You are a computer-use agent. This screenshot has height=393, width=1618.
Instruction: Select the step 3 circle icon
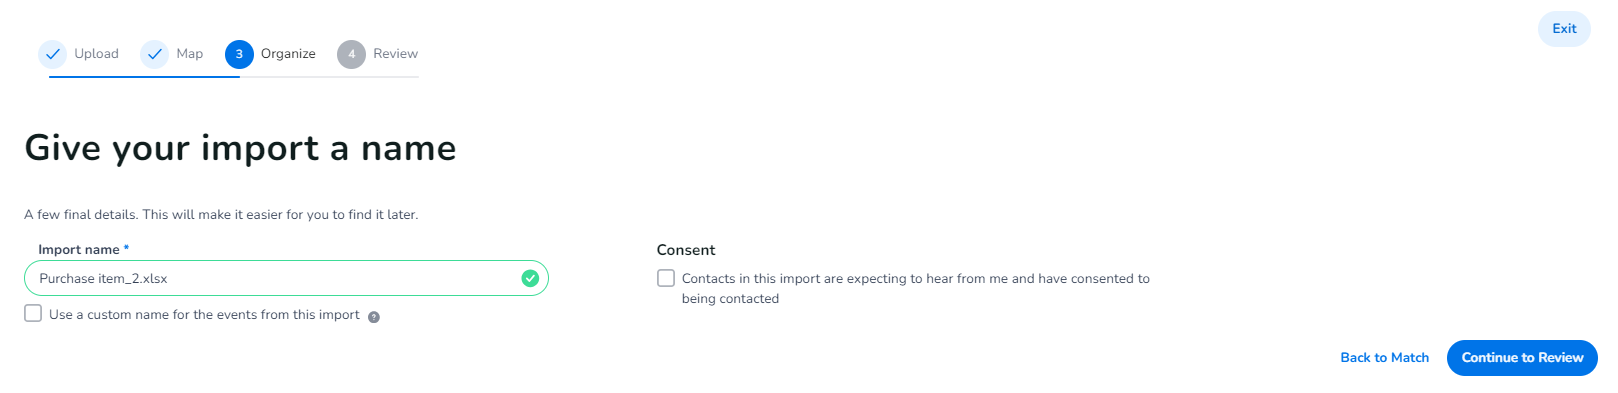pyautogui.click(x=239, y=54)
